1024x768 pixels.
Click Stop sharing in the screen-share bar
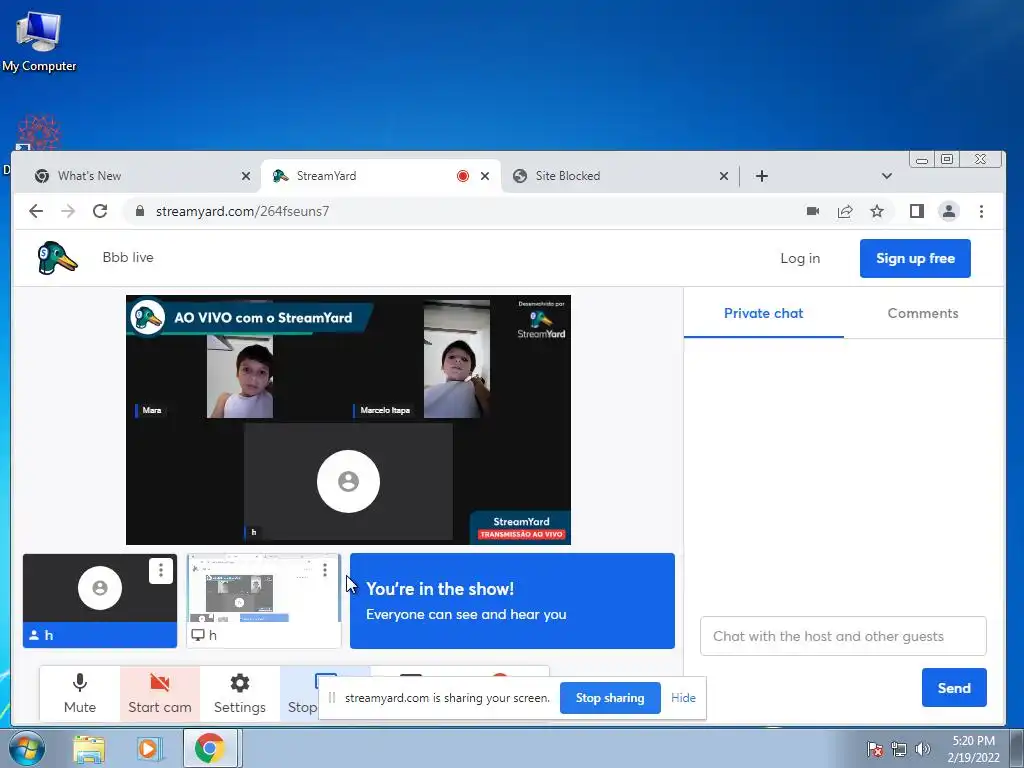(x=610, y=697)
